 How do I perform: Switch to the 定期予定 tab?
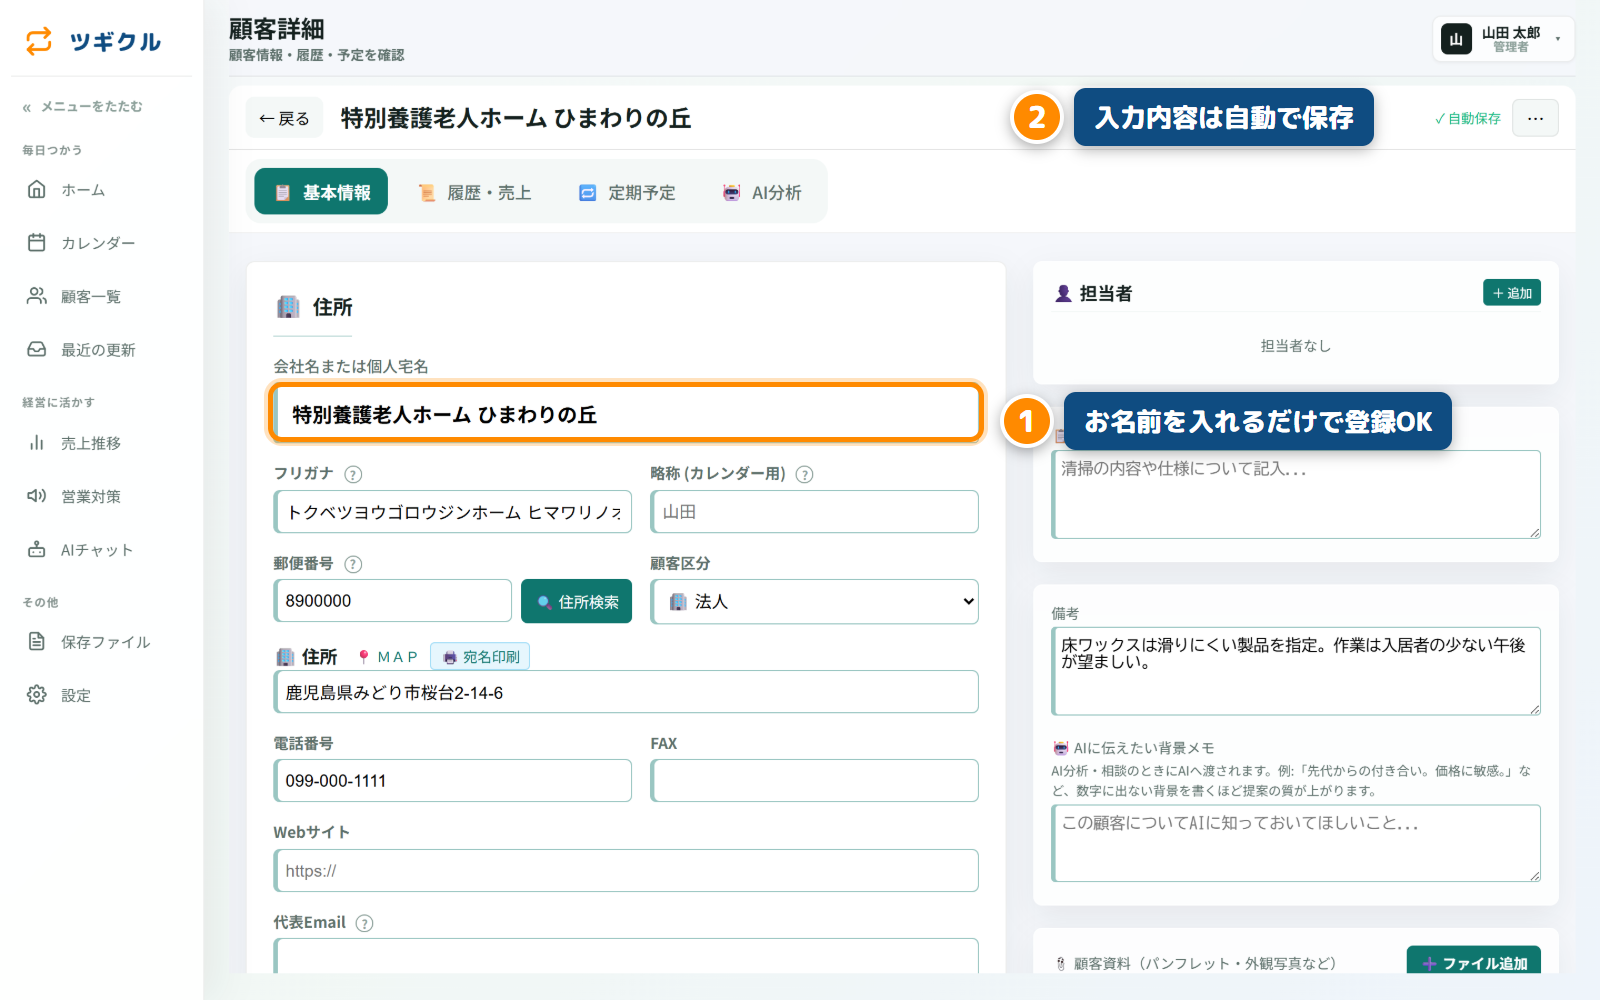[x=627, y=192]
